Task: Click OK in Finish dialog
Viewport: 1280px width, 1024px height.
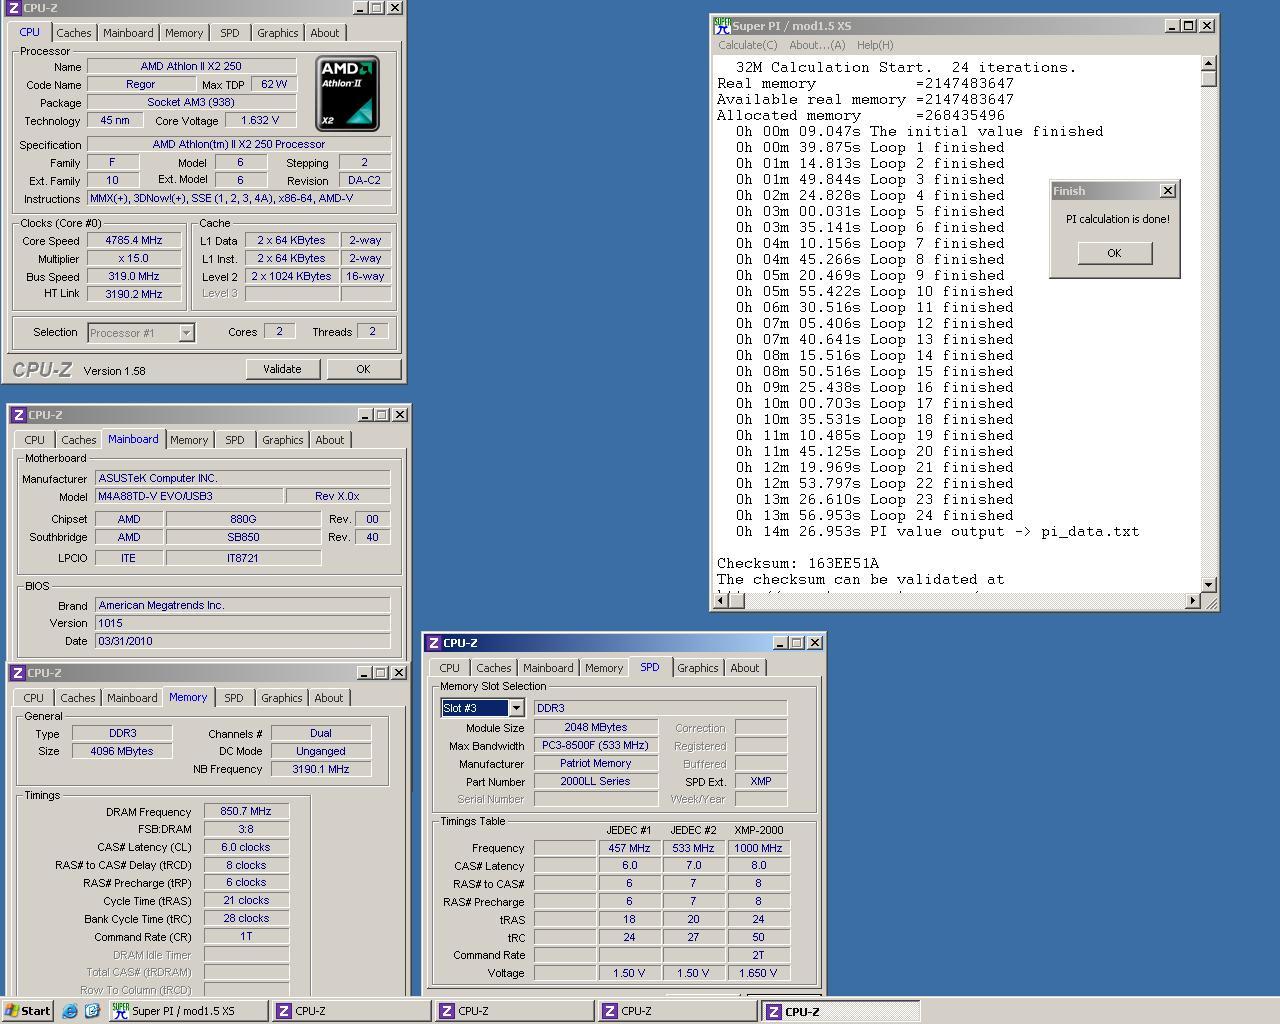Action: point(1114,253)
